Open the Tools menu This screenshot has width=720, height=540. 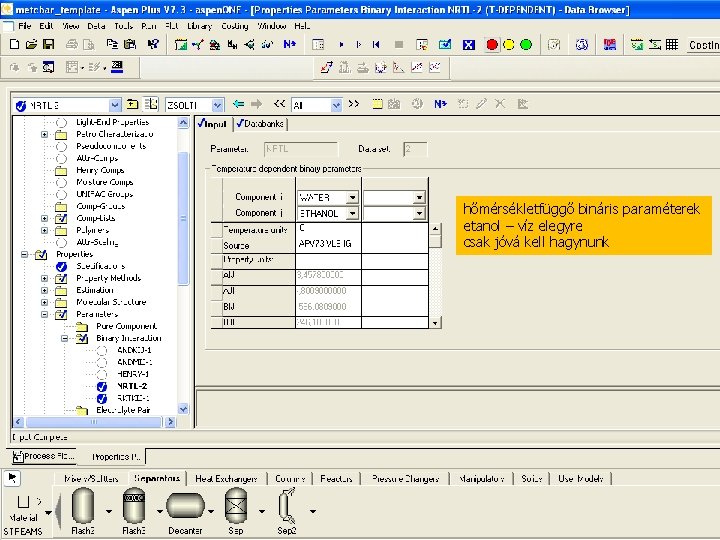[123, 25]
